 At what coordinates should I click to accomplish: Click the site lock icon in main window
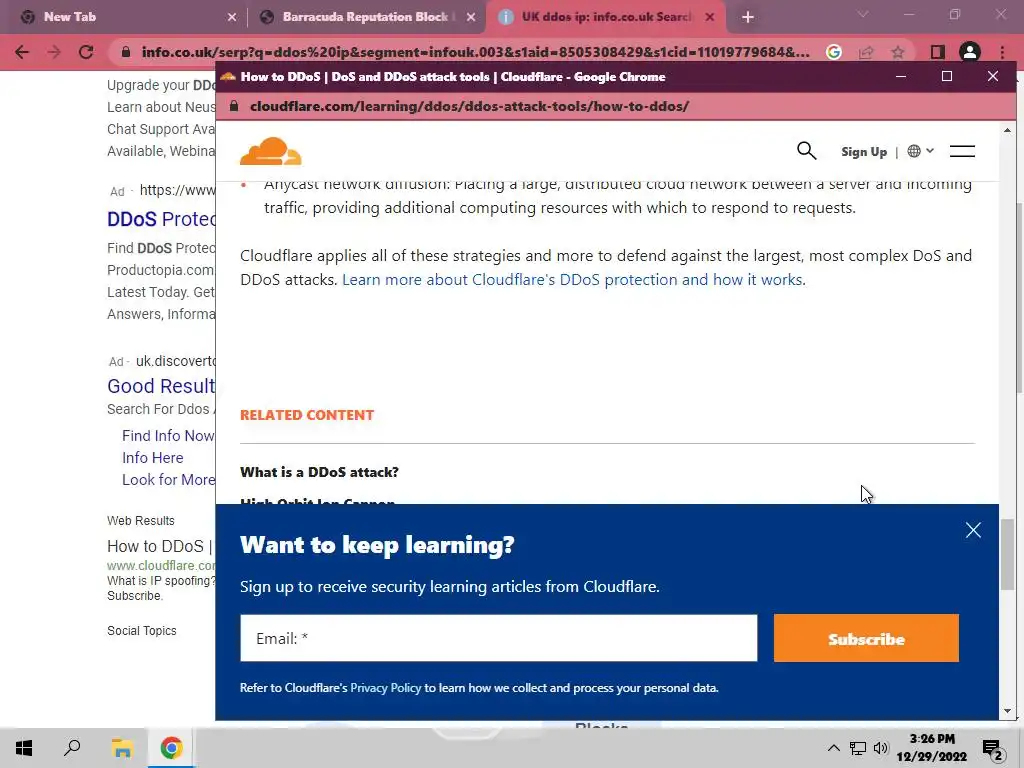click(126, 52)
